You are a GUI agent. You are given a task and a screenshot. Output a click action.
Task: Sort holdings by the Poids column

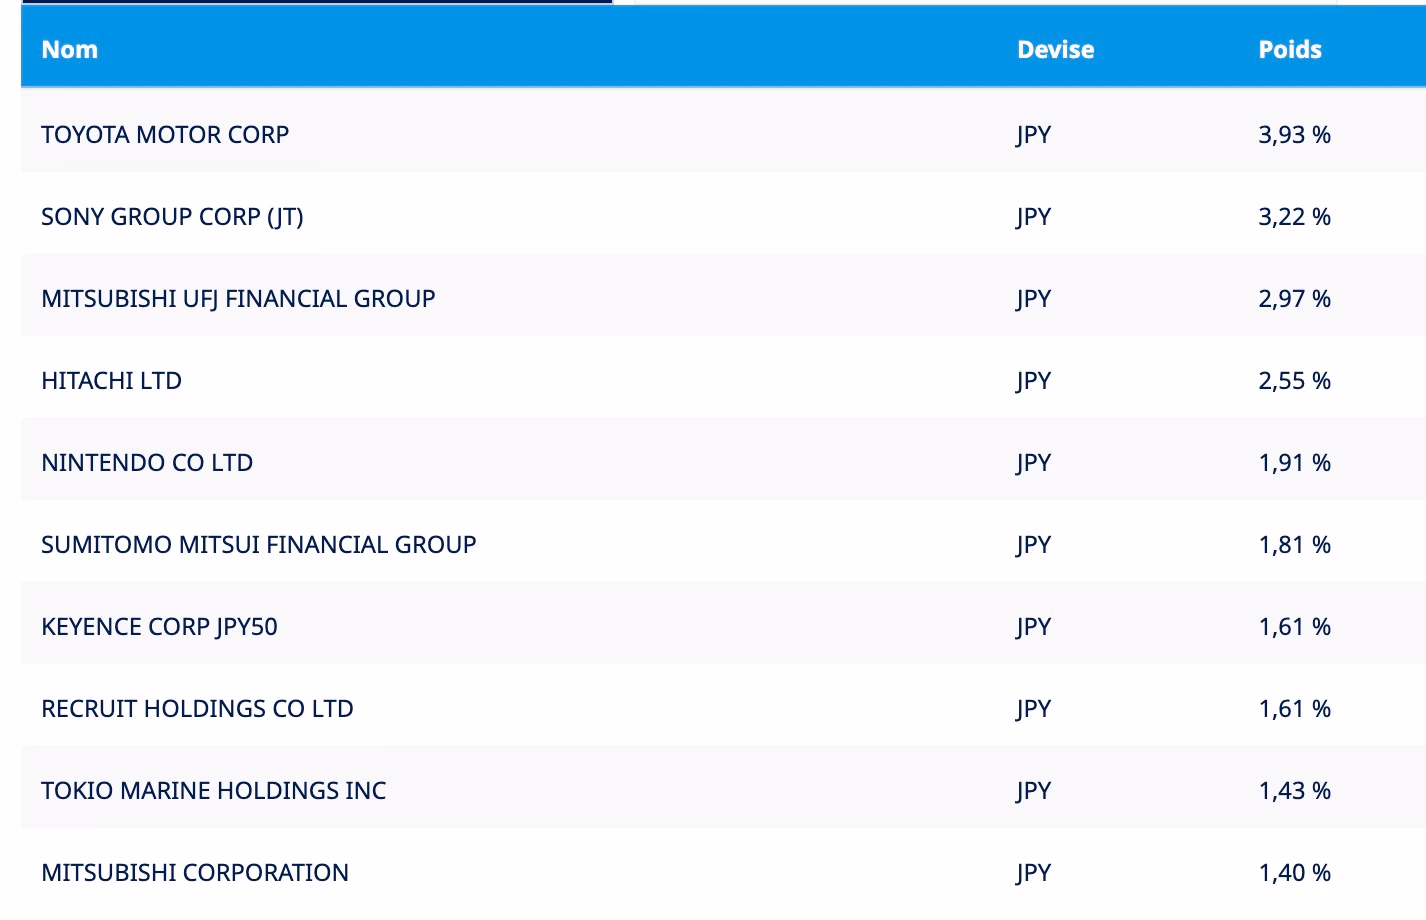(x=1290, y=49)
